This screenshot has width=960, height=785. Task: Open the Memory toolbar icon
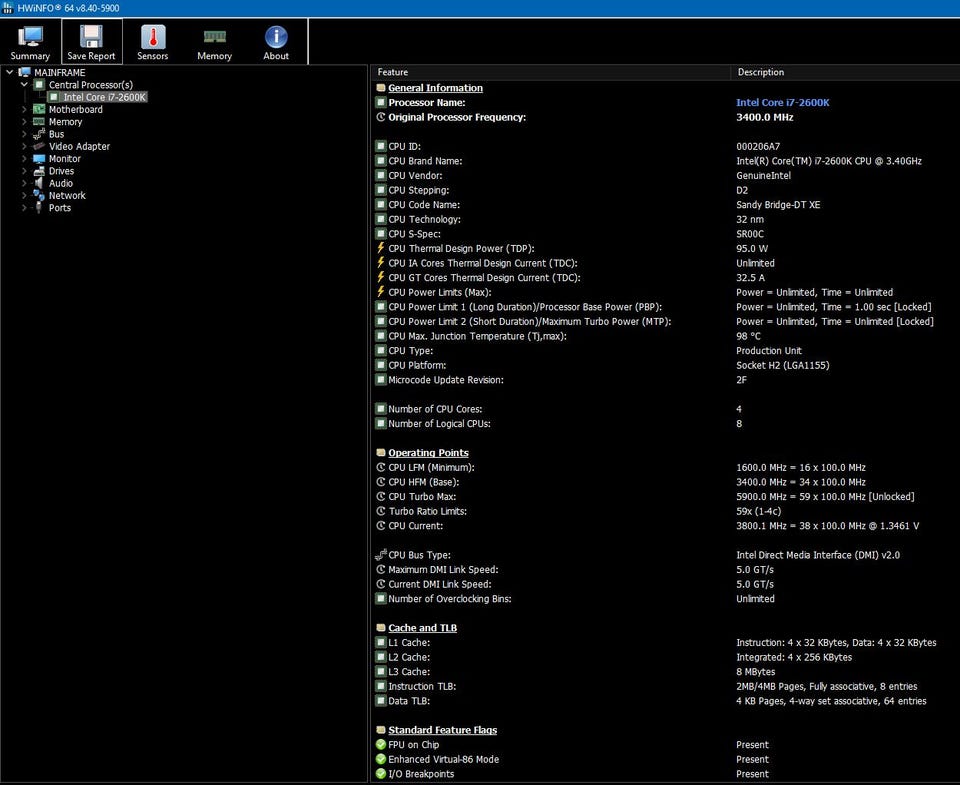tap(214, 37)
